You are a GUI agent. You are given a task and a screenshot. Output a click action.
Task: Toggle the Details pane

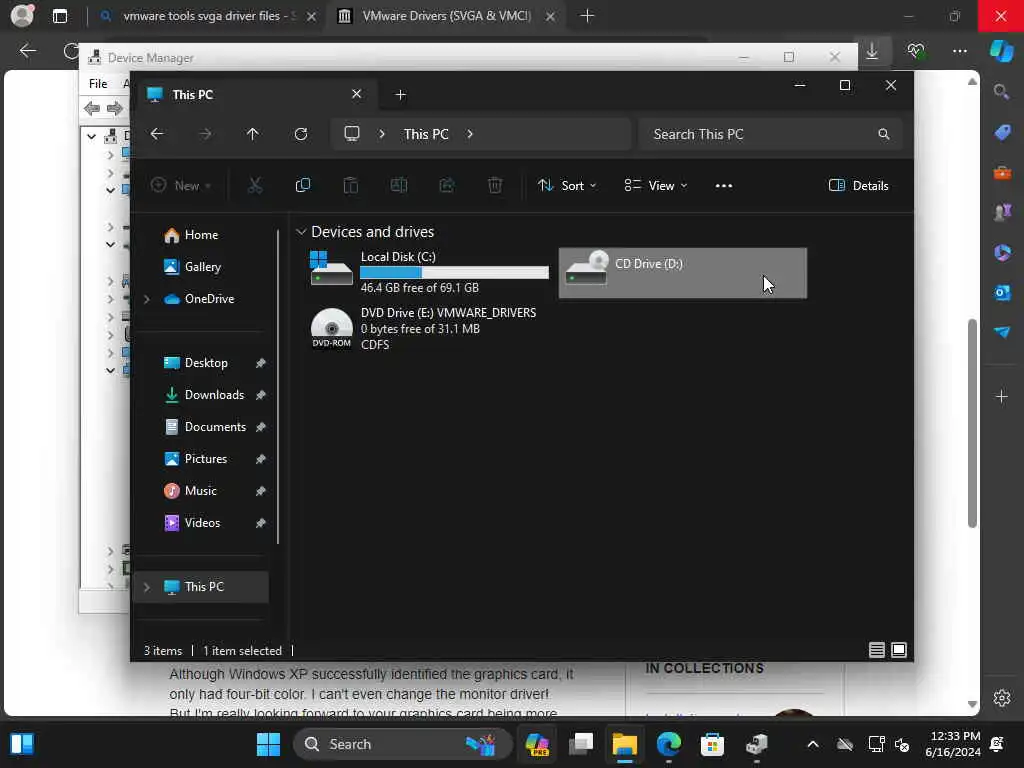point(858,185)
